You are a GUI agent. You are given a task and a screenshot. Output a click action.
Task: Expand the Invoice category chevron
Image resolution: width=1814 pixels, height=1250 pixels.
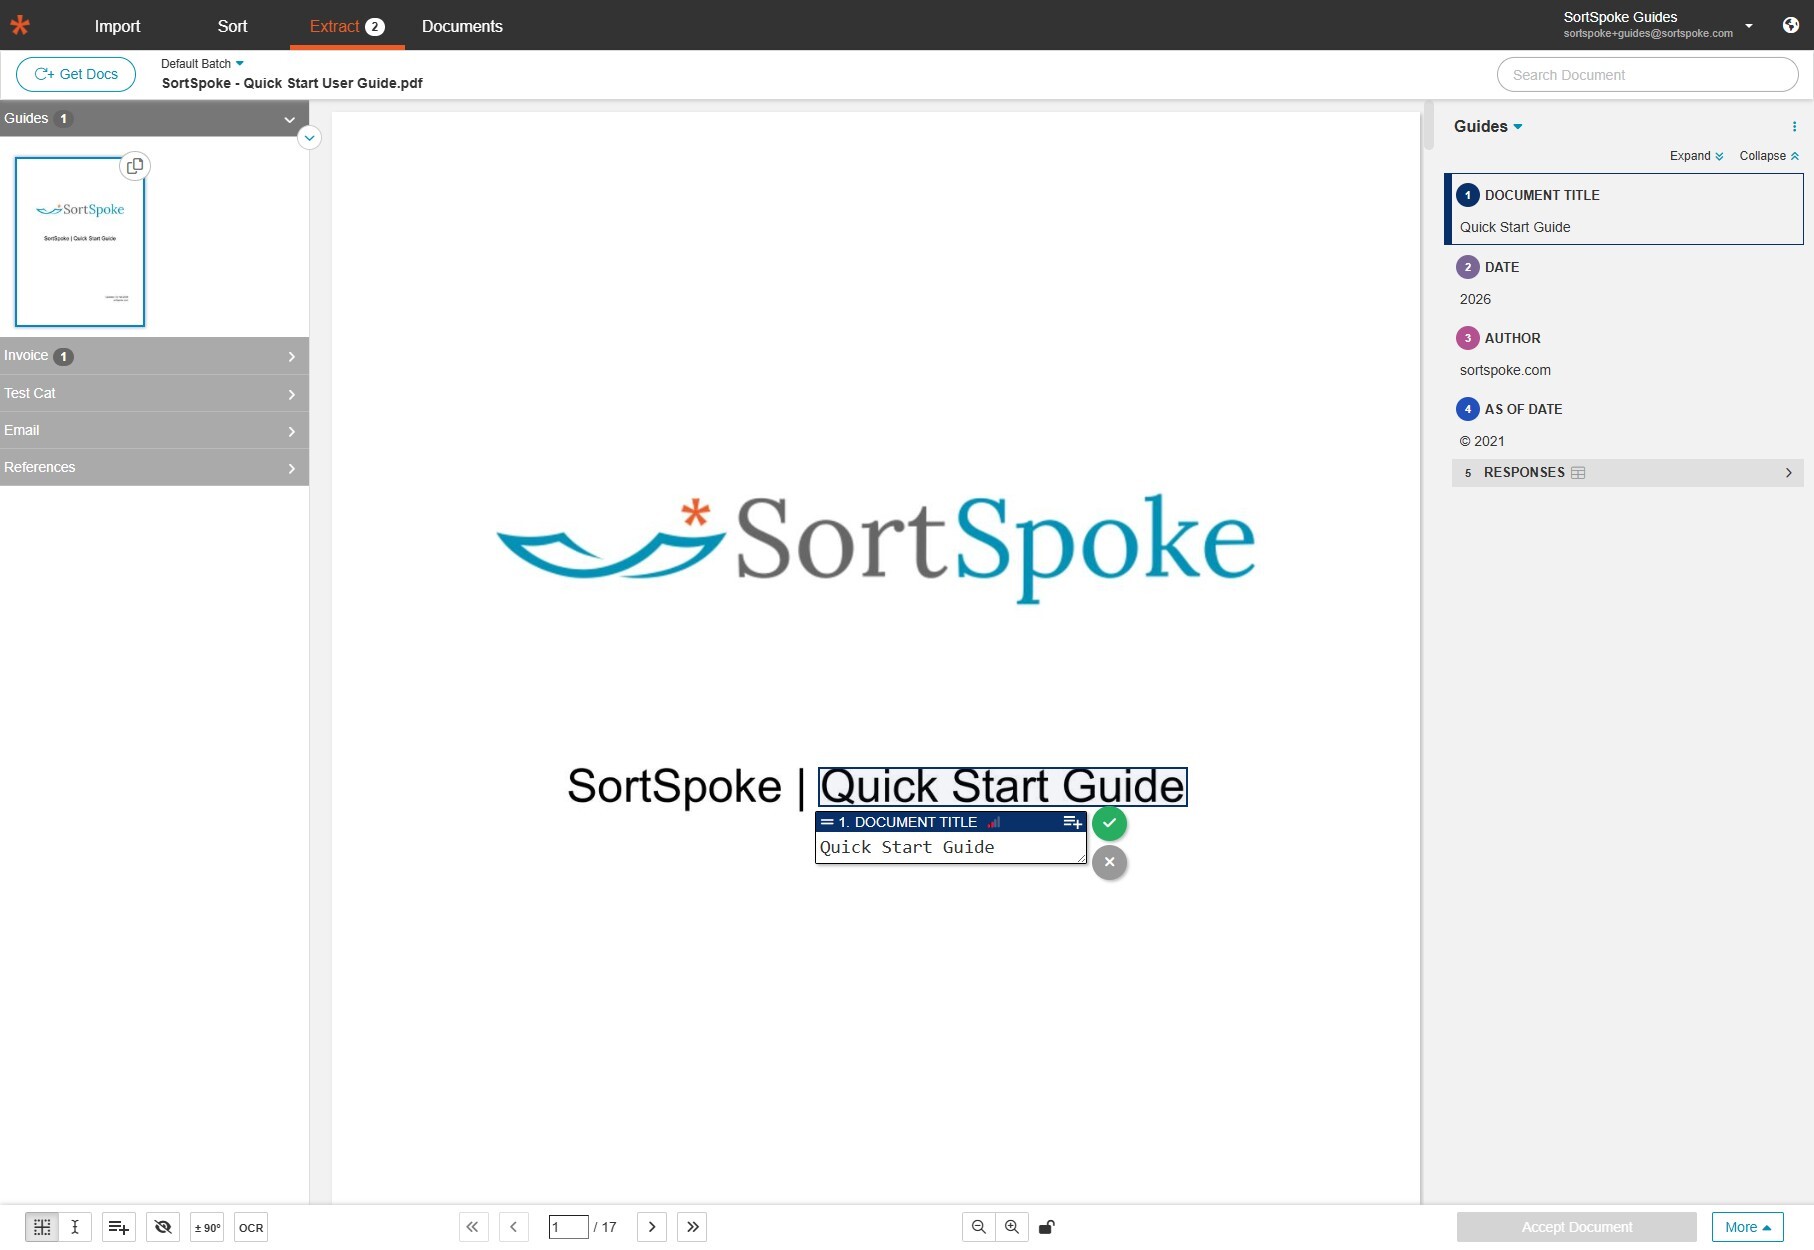(291, 356)
